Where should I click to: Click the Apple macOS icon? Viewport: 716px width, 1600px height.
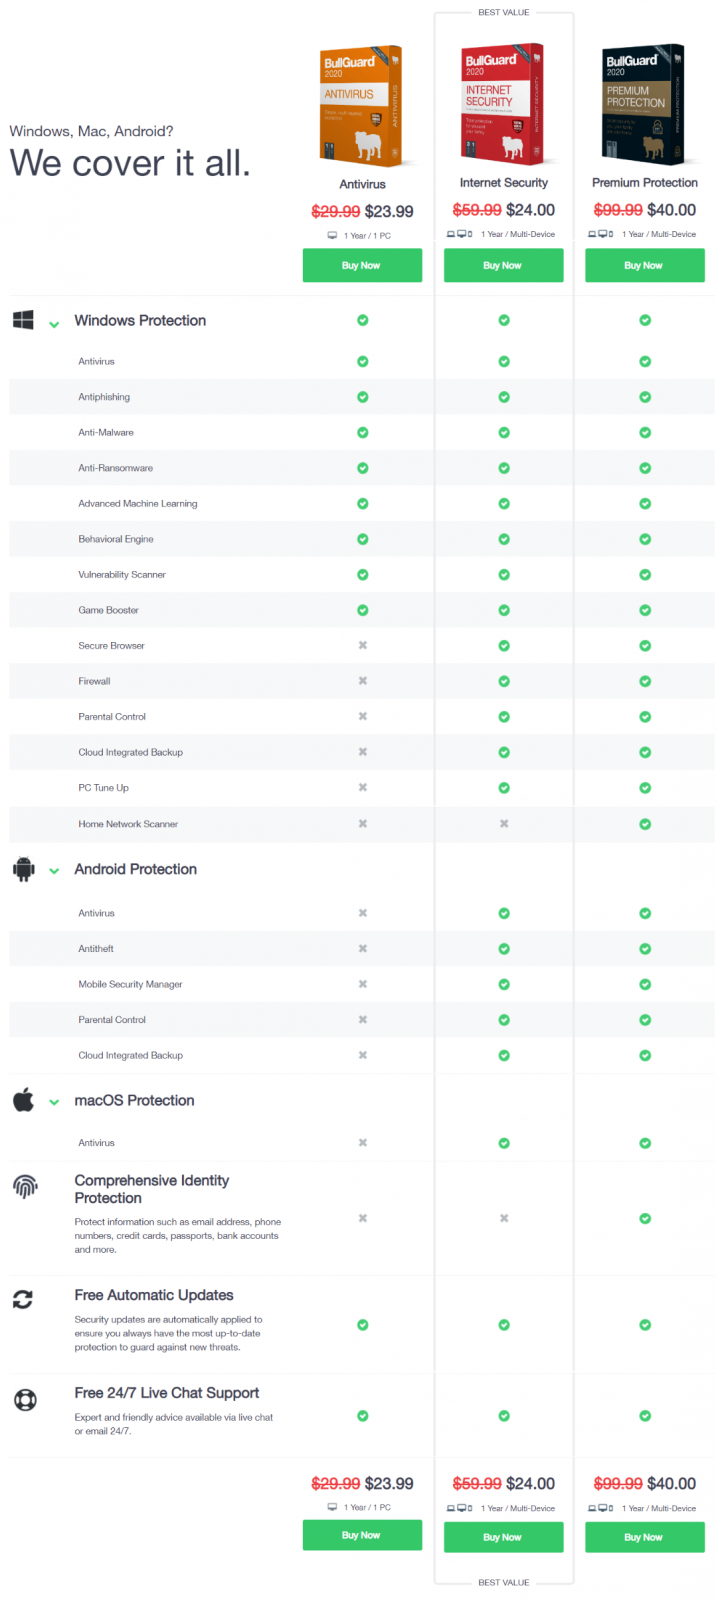[x=23, y=1100]
